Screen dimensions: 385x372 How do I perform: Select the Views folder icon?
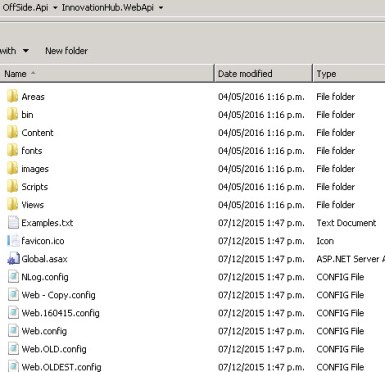12,204
